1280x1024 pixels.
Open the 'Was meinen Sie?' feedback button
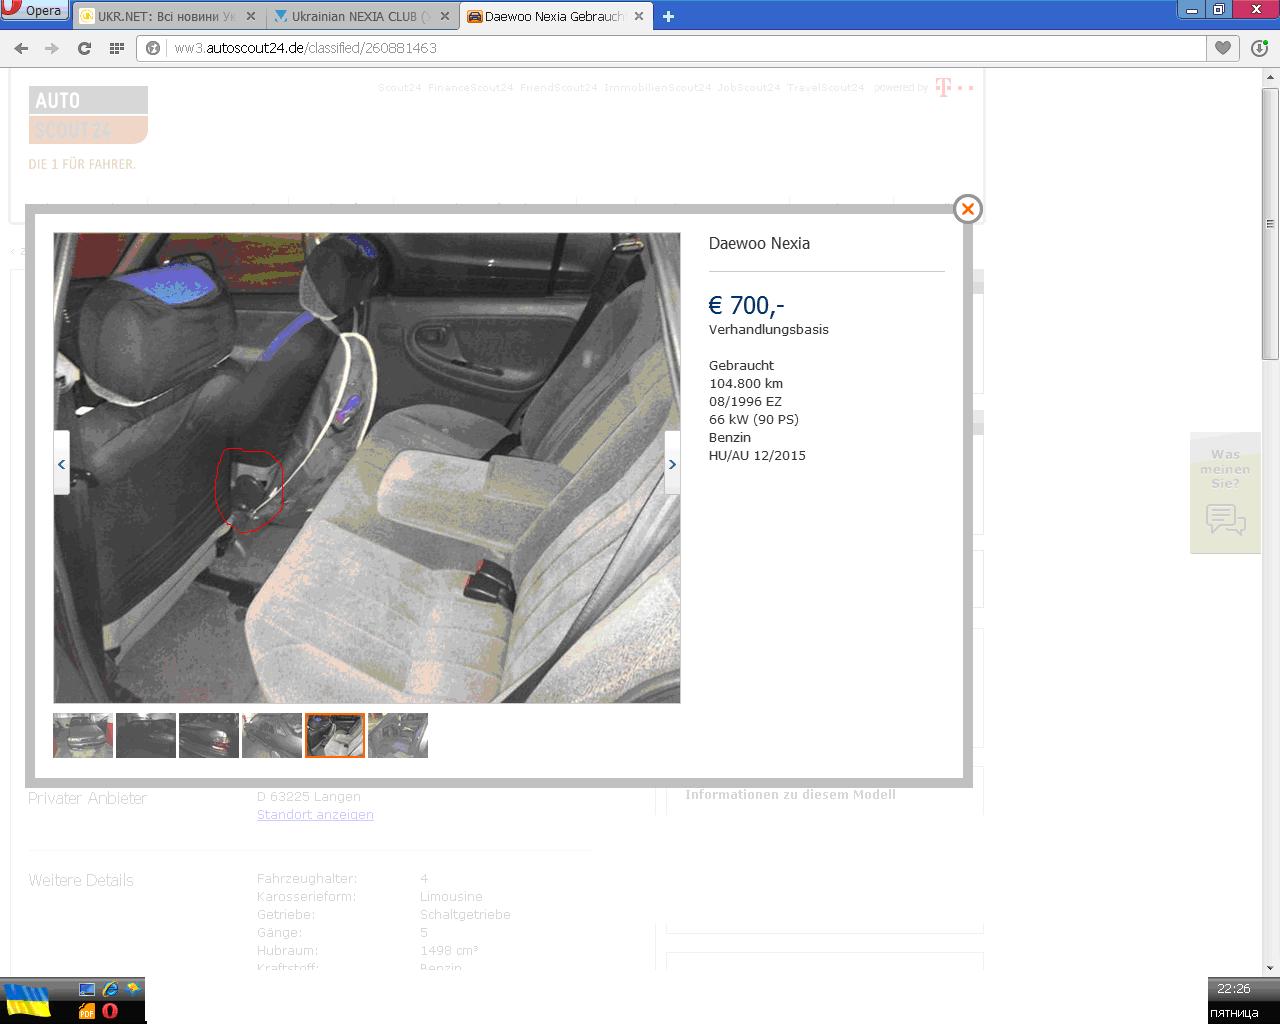pyautogui.click(x=1225, y=492)
